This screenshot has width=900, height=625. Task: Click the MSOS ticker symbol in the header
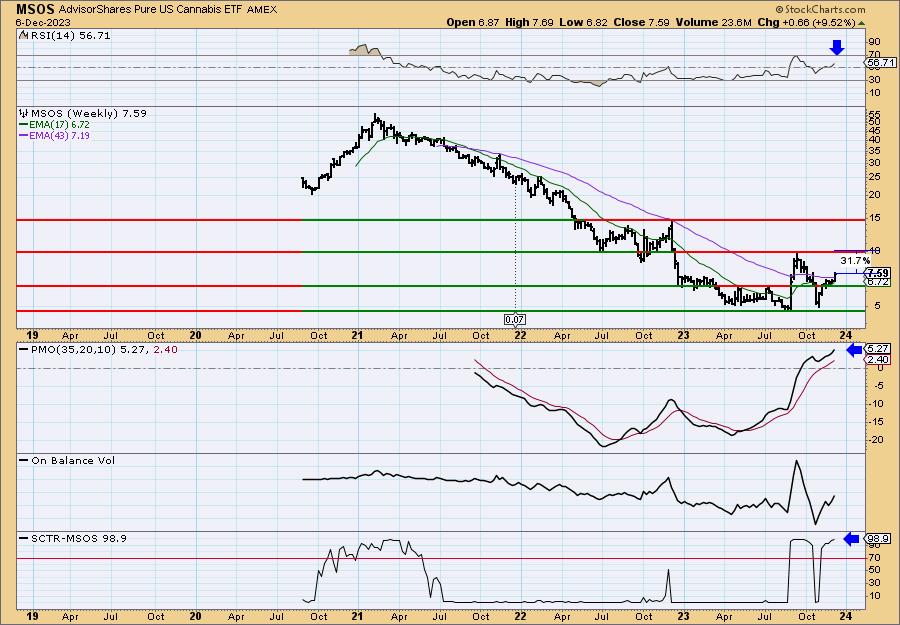(35, 9)
